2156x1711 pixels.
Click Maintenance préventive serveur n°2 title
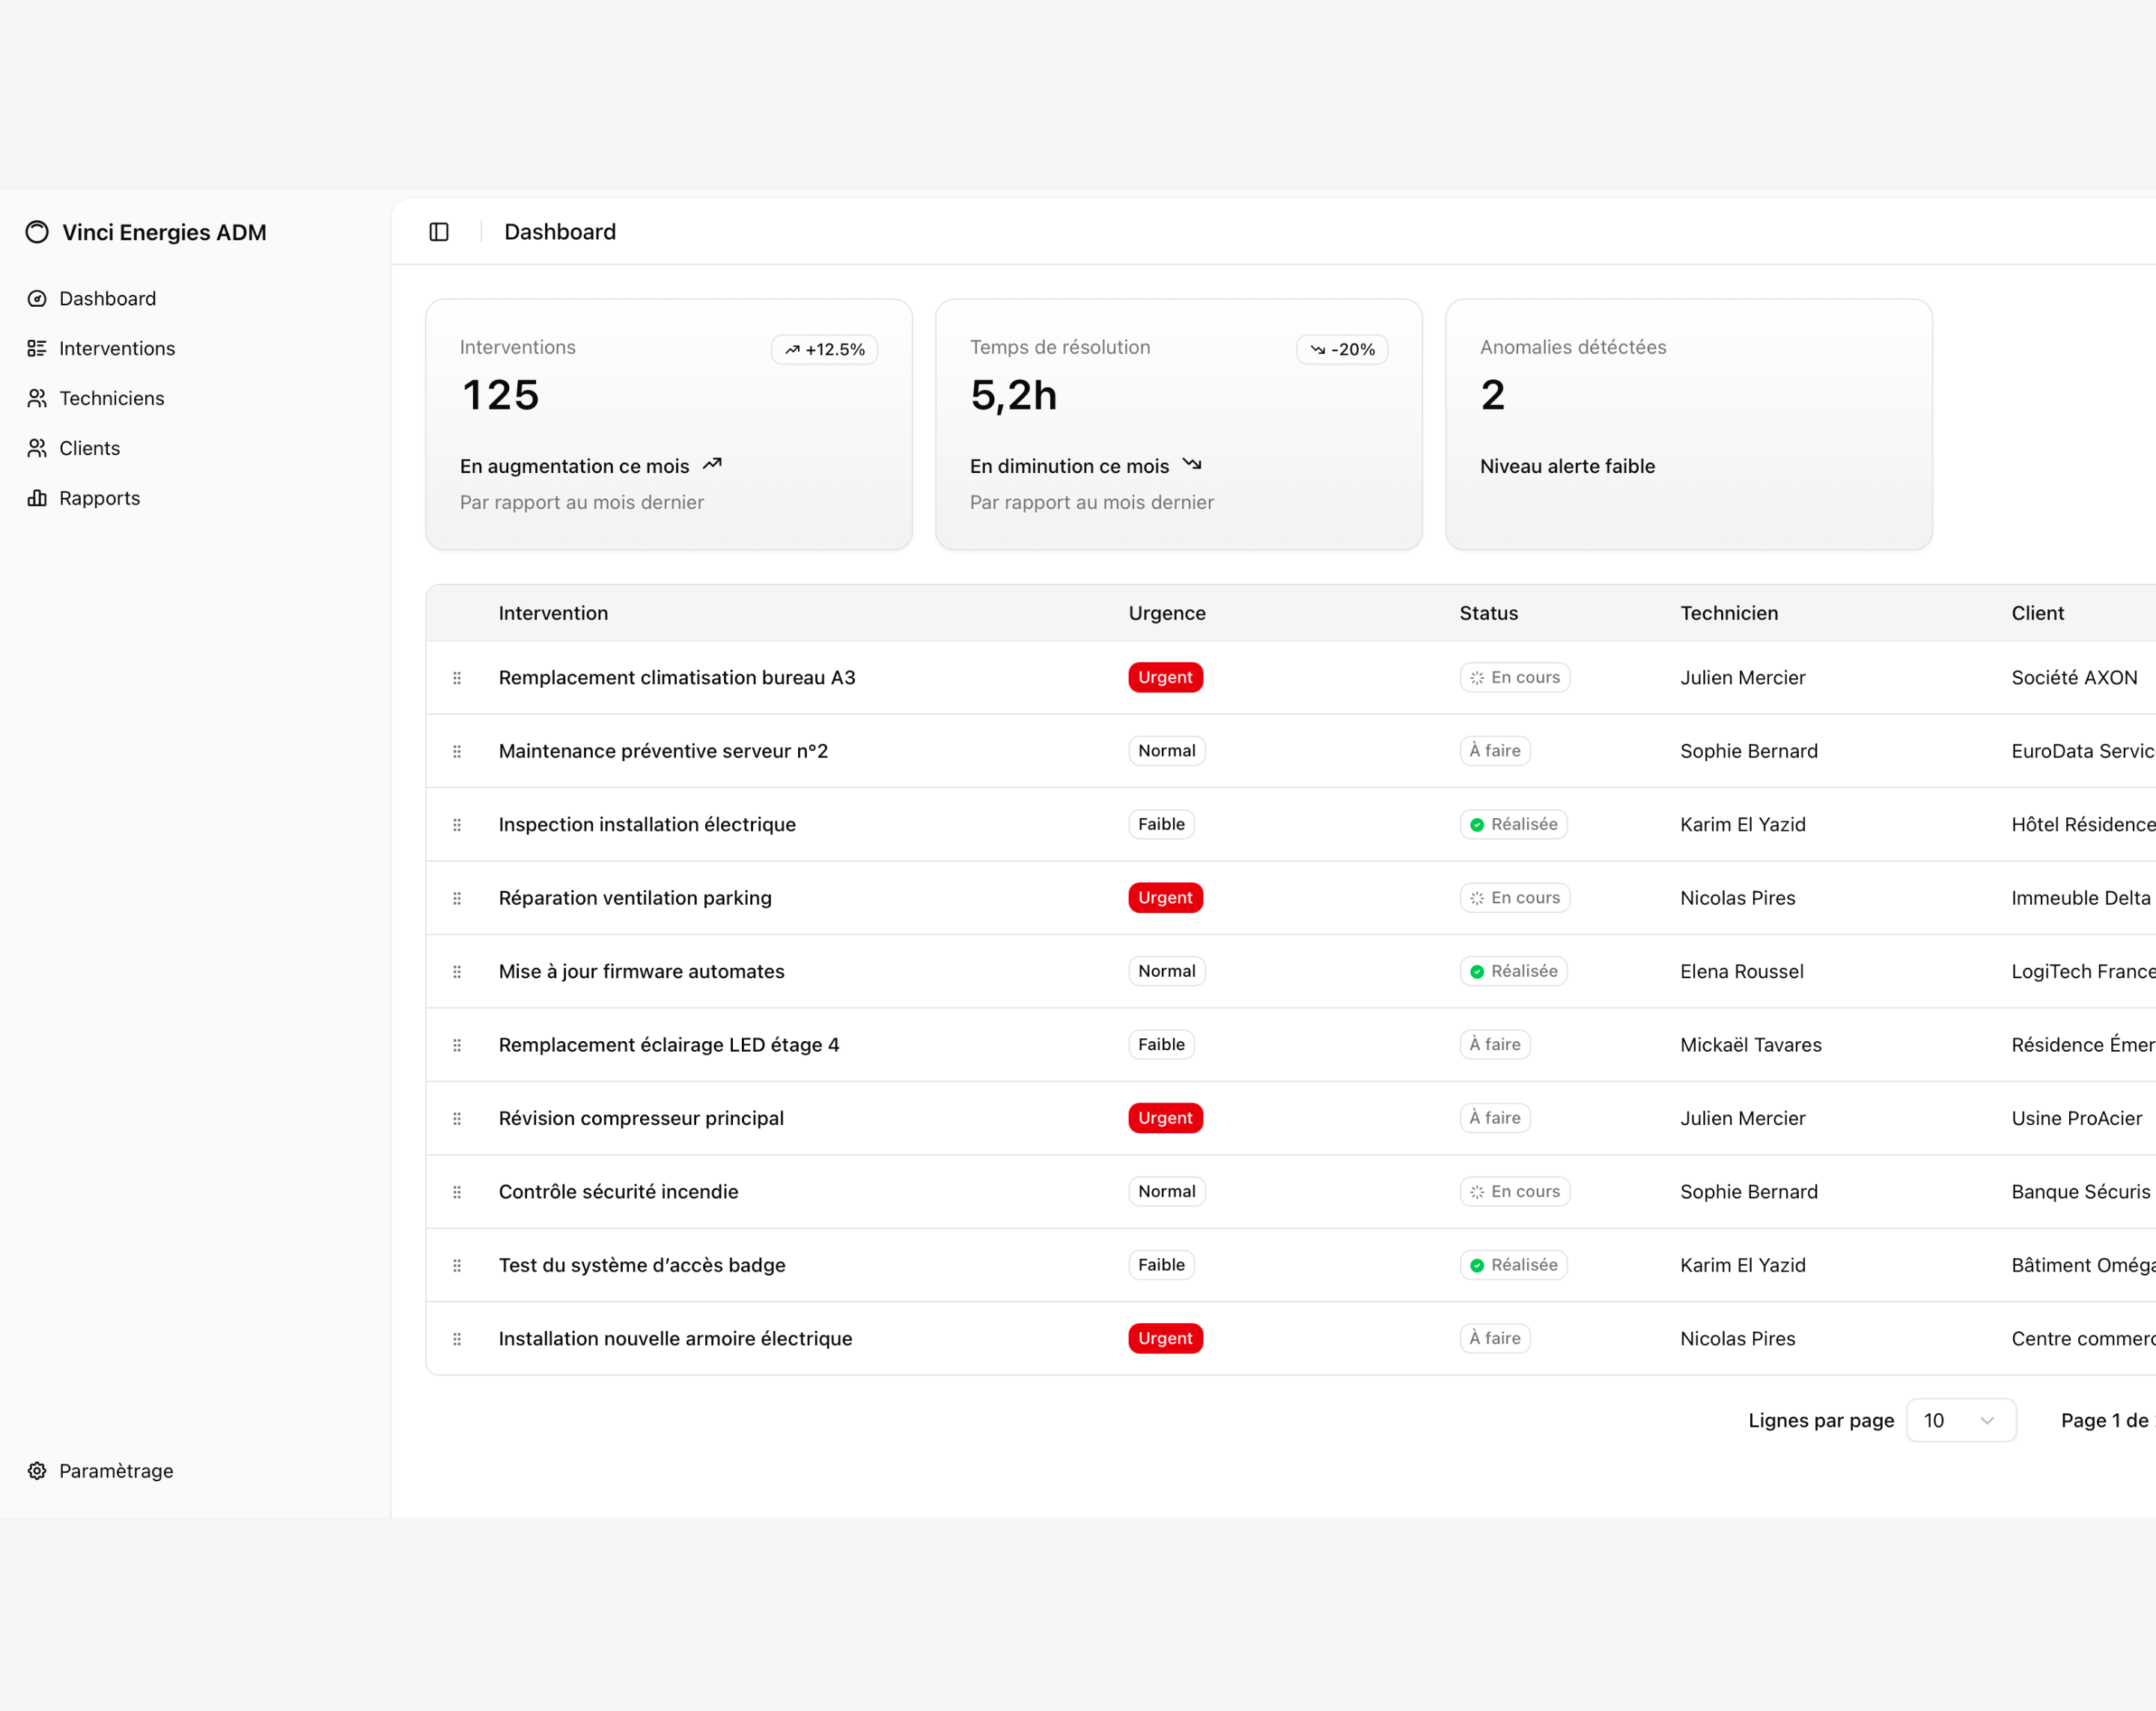663,751
